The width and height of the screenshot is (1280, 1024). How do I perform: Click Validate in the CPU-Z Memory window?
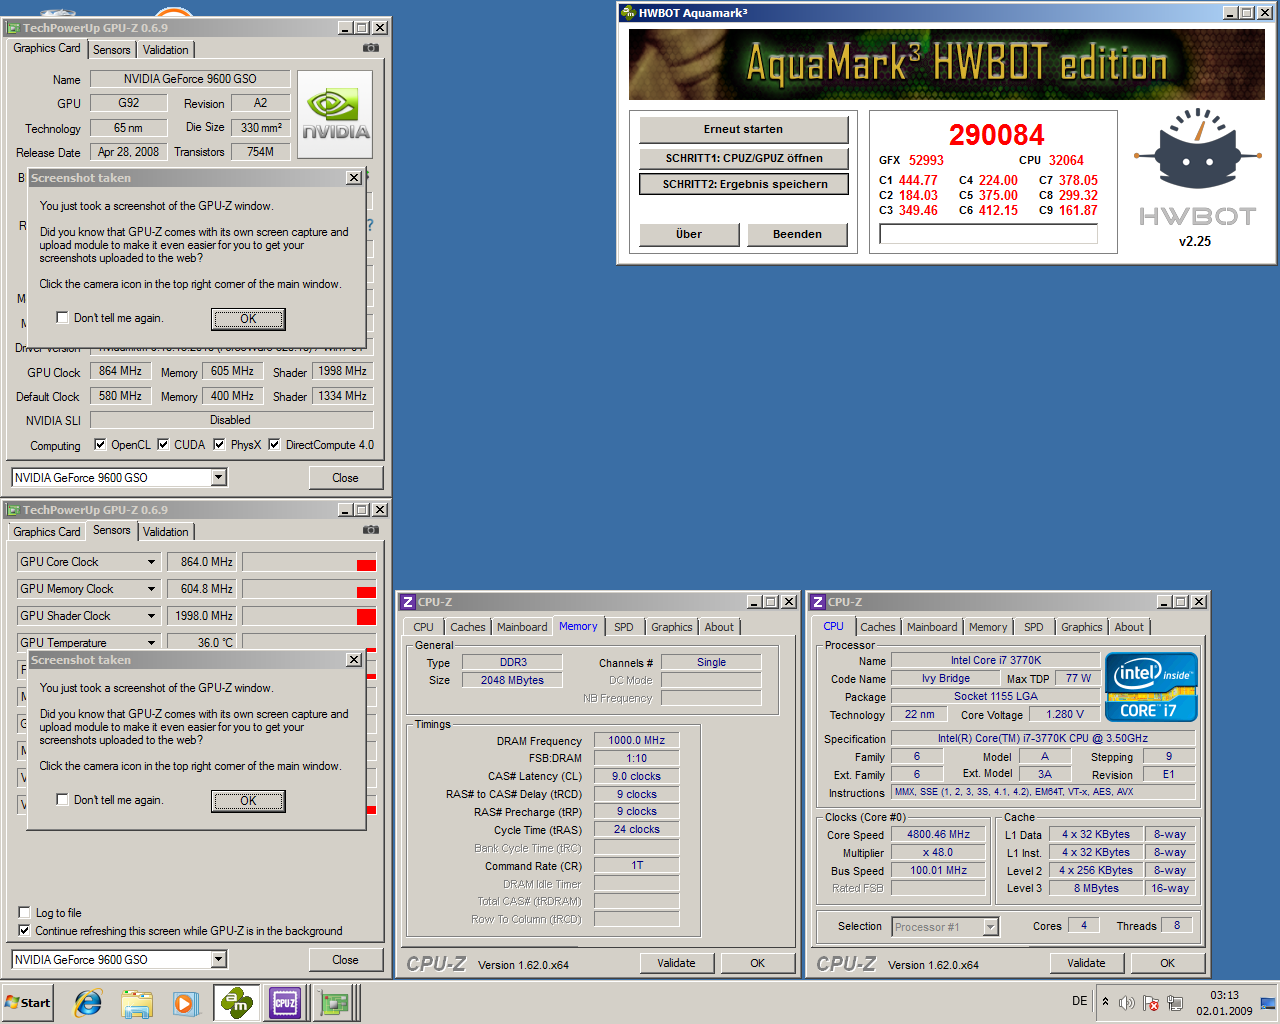[x=676, y=963]
